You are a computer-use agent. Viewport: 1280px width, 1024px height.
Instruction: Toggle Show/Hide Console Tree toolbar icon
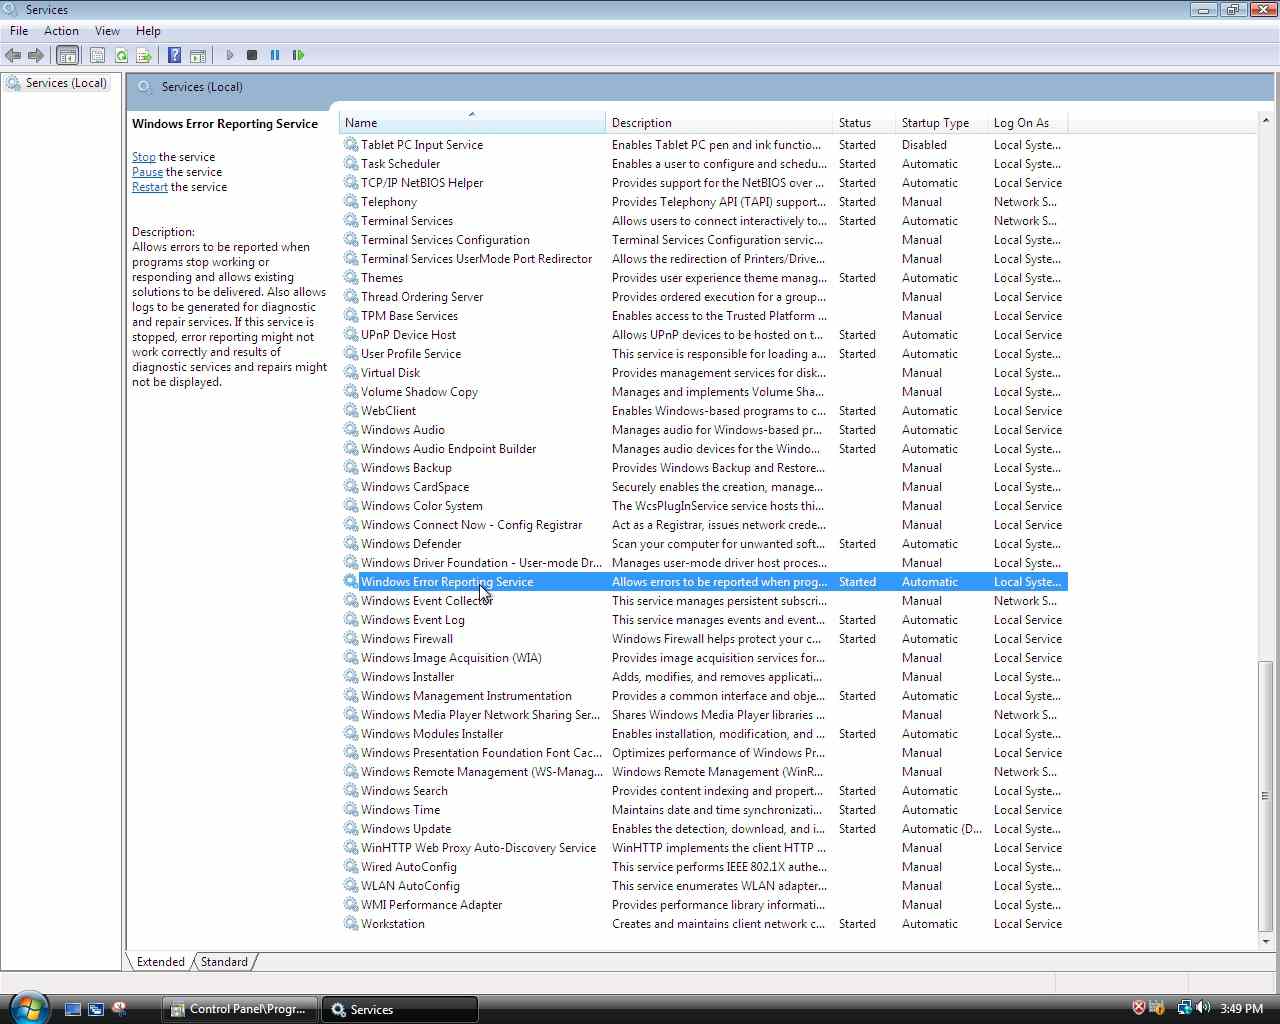(x=68, y=55)
